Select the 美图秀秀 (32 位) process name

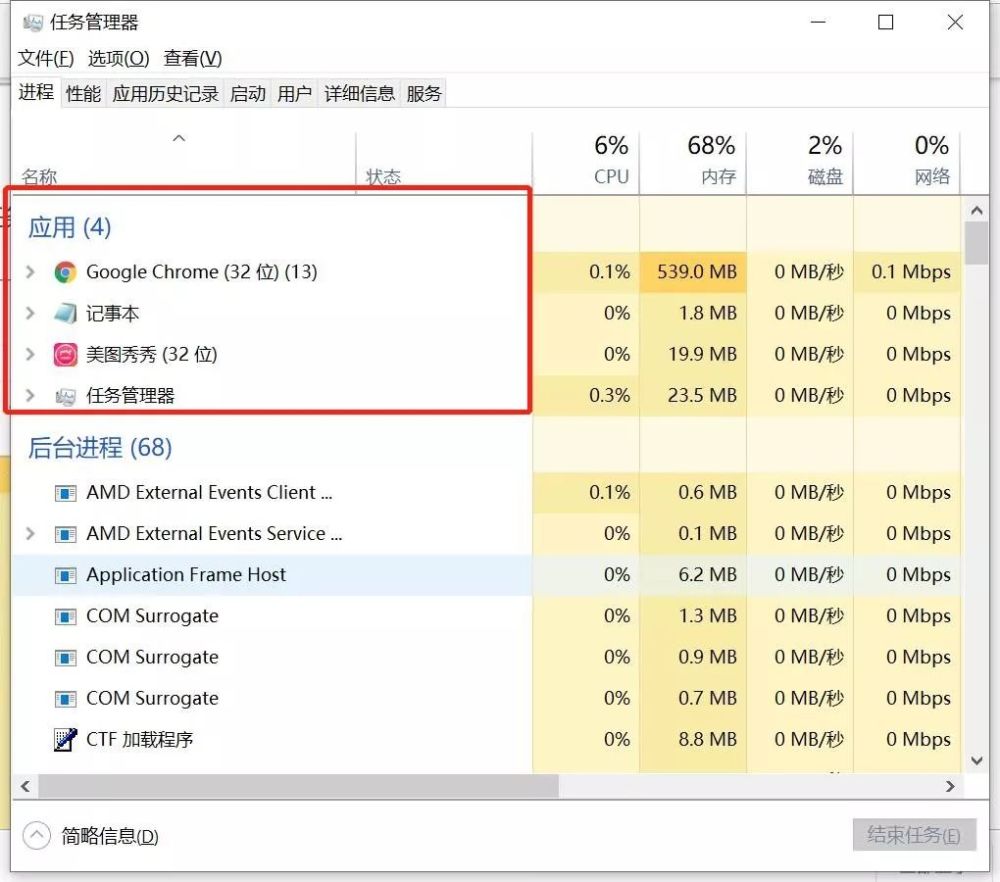[152, 355]
